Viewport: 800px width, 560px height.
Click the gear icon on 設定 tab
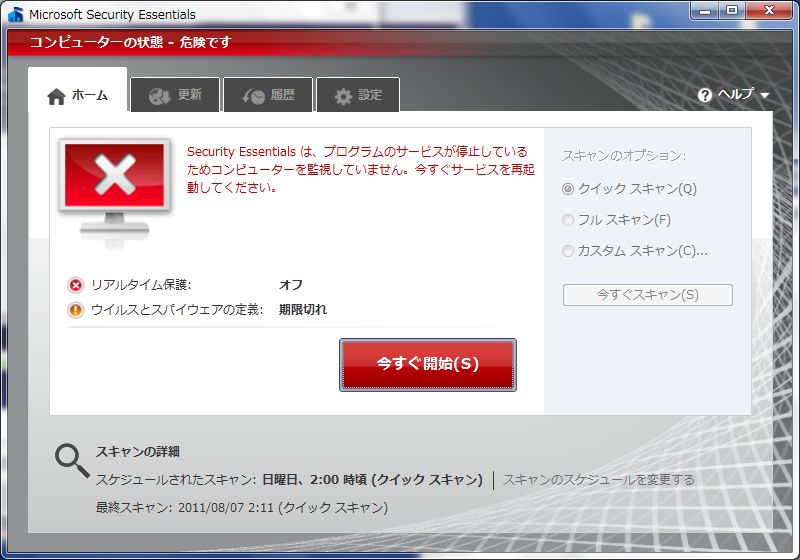(x=343, y=96)
